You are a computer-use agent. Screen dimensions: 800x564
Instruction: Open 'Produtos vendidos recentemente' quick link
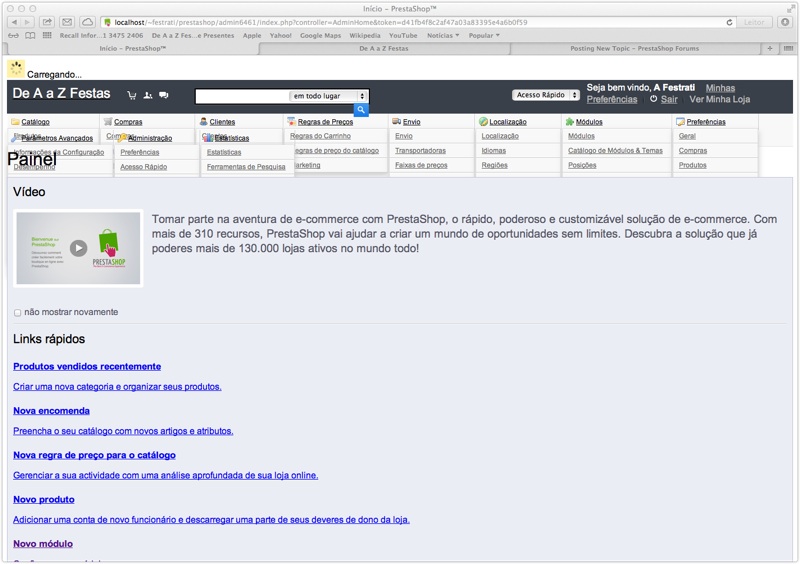tap(87, 366)
